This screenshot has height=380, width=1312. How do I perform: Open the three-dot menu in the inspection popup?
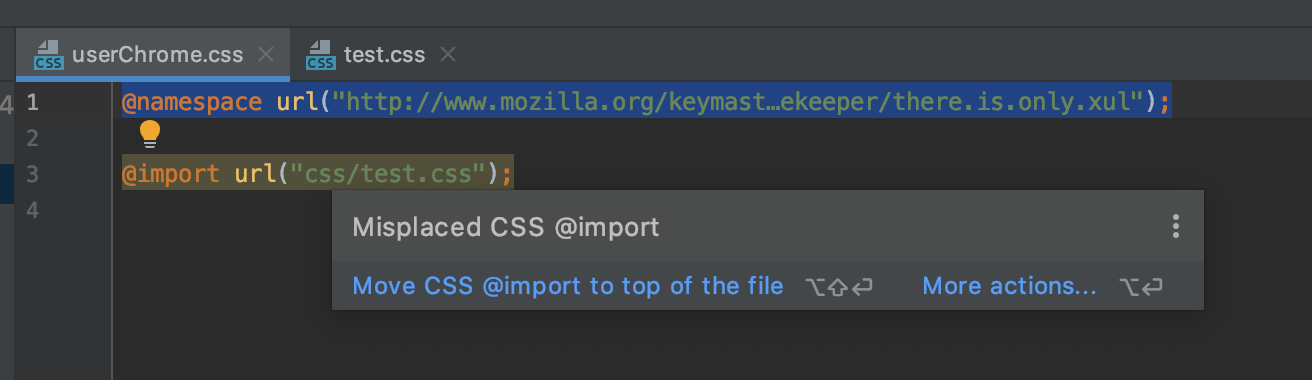coord(1176,226)
